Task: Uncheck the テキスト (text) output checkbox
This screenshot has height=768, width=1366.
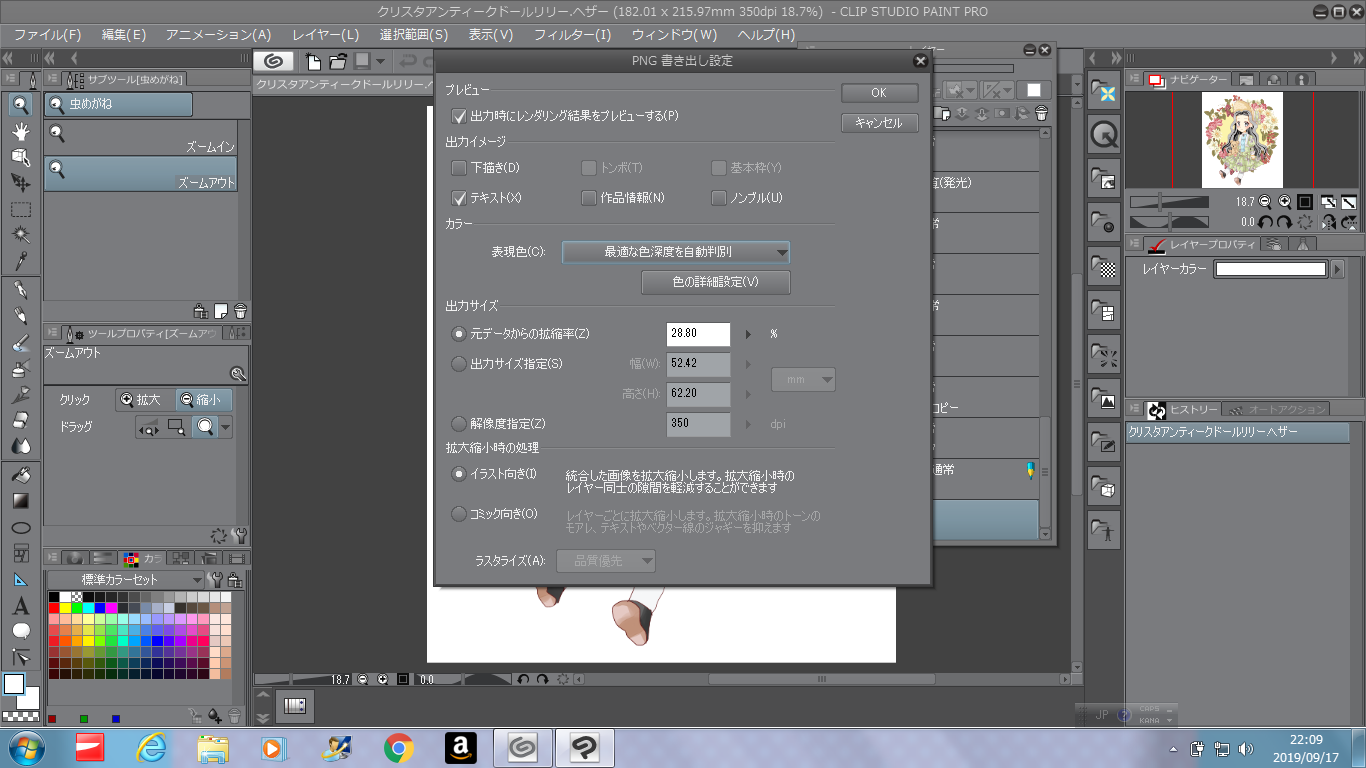Action: 460,198
